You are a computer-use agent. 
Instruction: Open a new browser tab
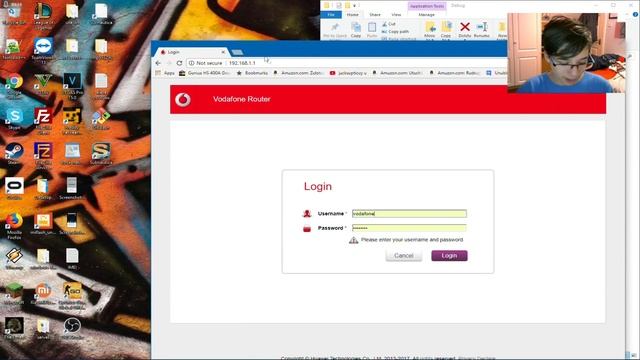click(x=237, y=52)
